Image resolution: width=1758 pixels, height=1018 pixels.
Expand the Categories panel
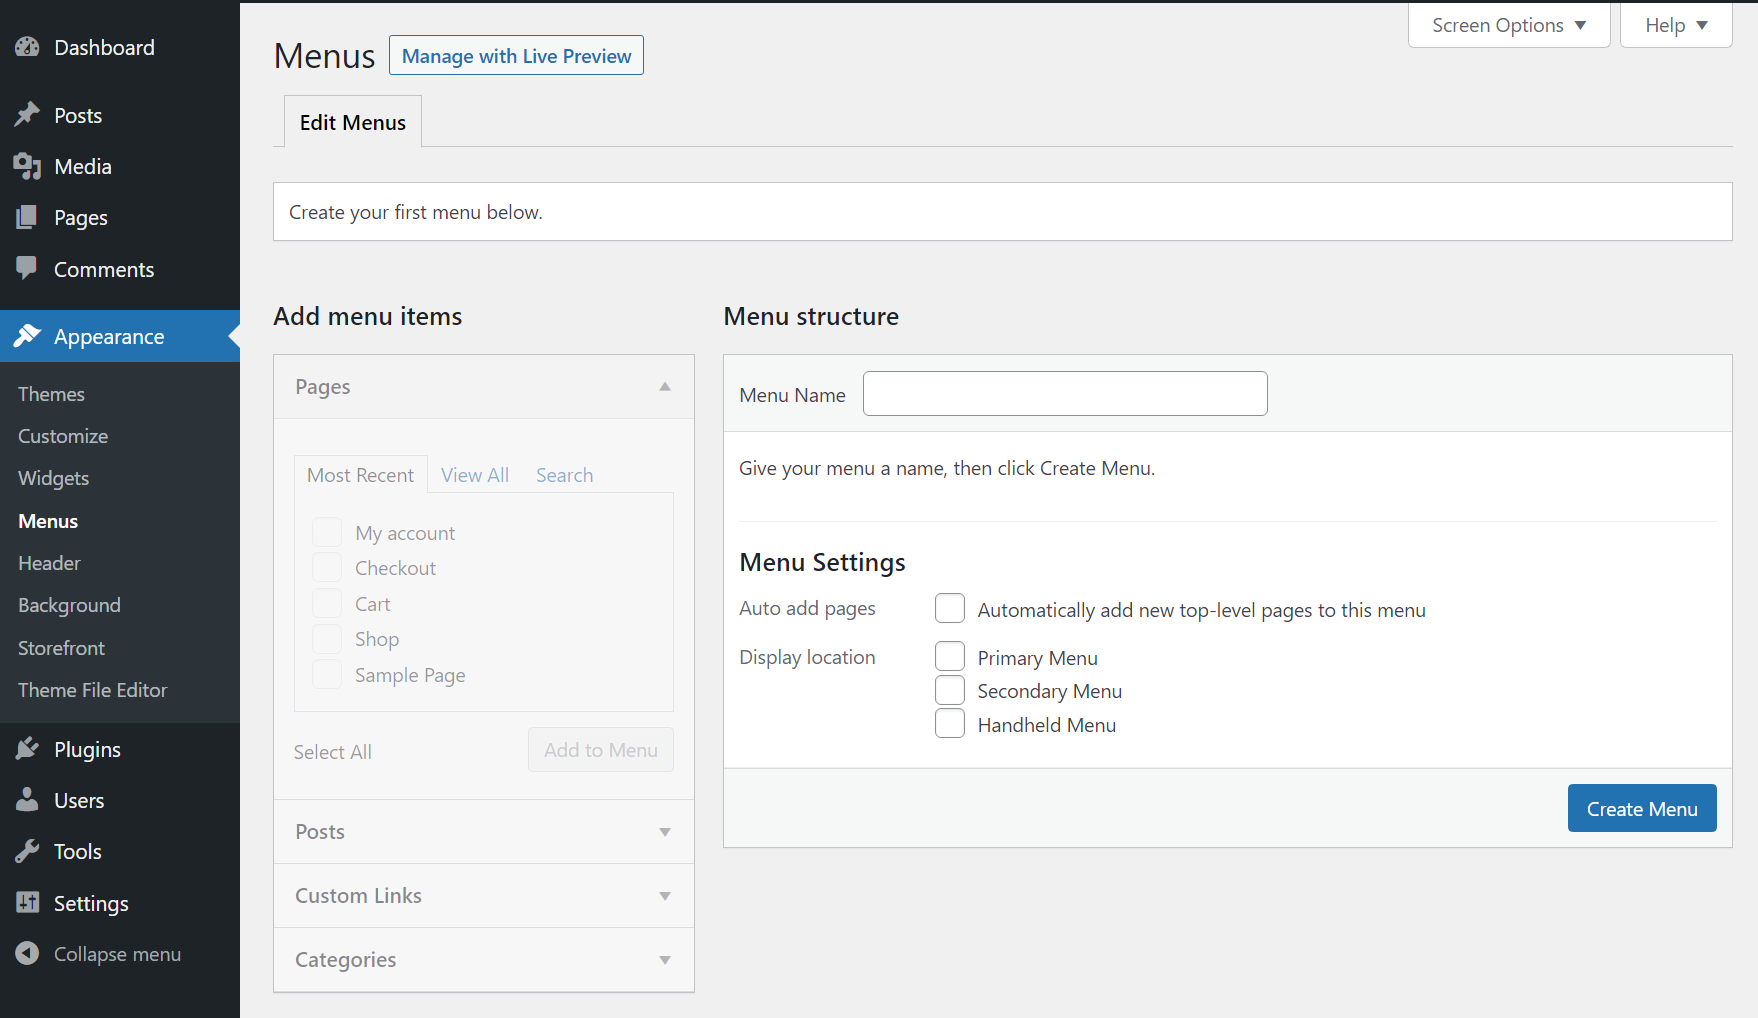664,959
